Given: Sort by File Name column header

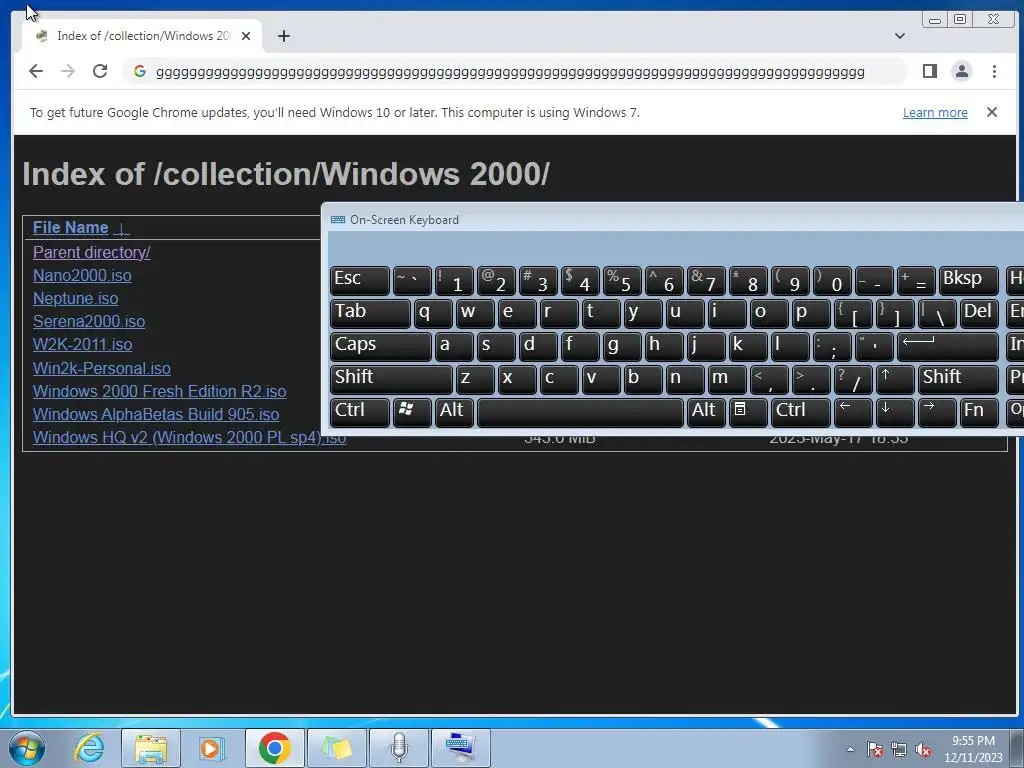Looking at the screenshot, I should pyautogui.click(x=71, y=227).
